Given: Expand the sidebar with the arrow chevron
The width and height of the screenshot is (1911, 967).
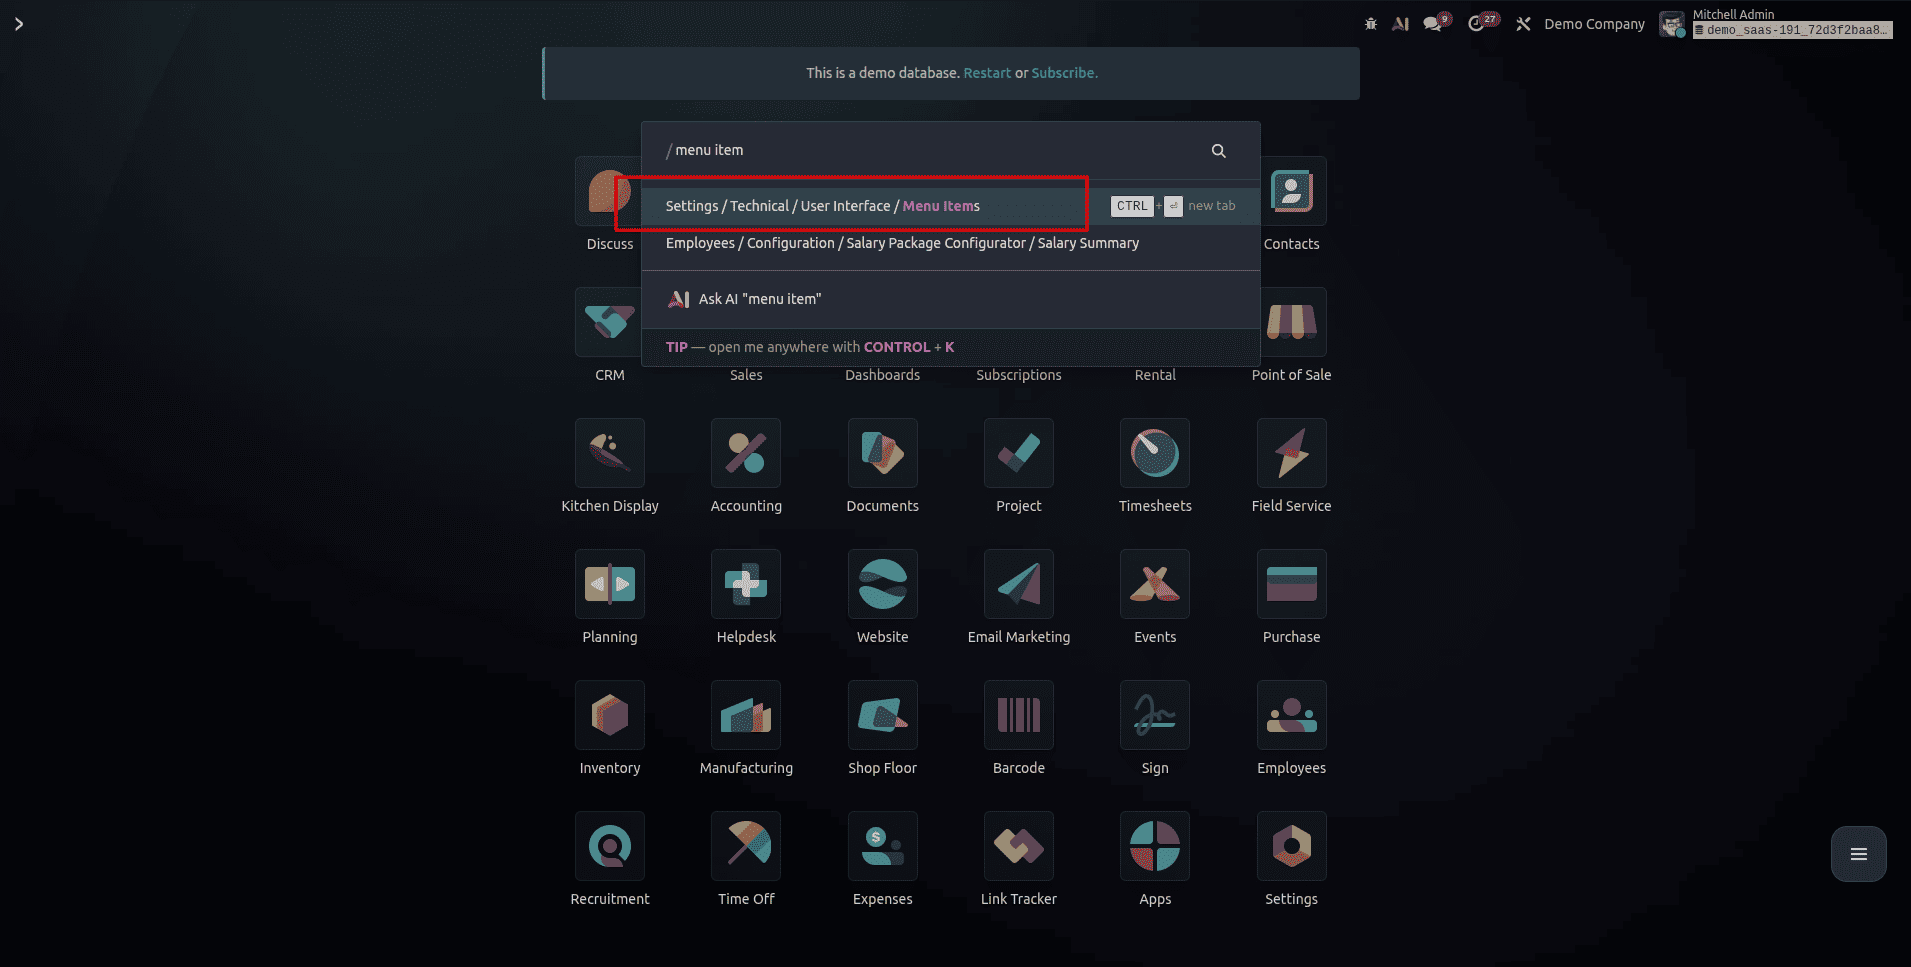Looking at the screenshot, I should click(x=18, y=23).
